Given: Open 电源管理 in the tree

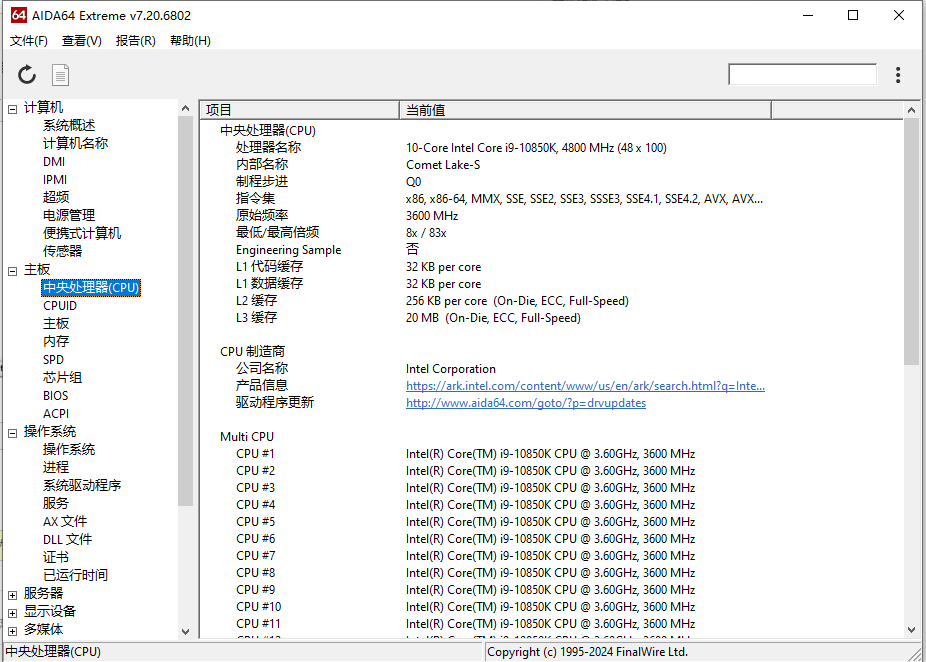Looking at the screenshot, I should coord(69,215).
